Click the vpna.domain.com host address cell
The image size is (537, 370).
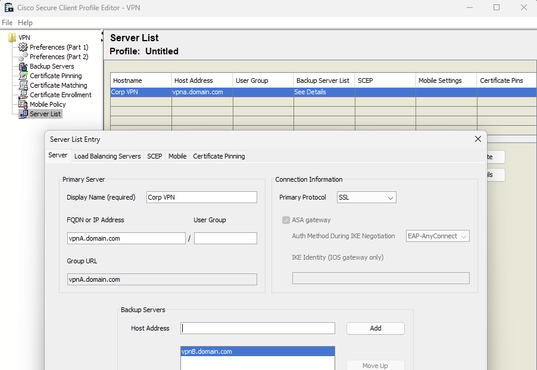tap(202, 92)
